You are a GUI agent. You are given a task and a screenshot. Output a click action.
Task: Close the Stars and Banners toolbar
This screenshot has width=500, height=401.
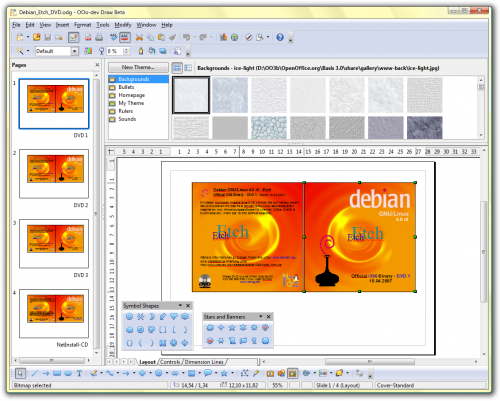pyautogui.click(x=269, y=316)
